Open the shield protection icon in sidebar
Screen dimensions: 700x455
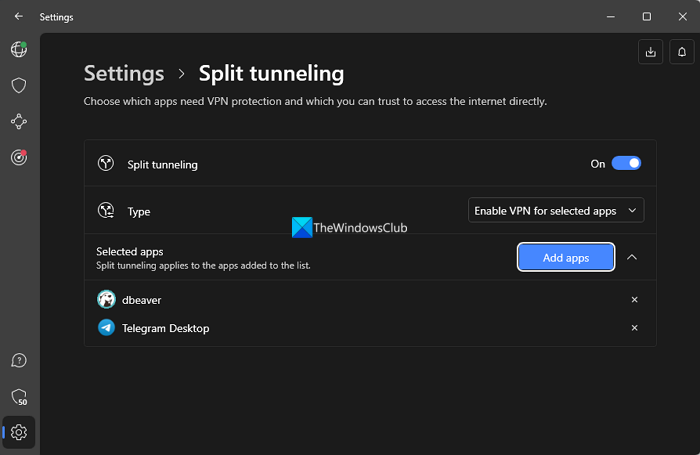(18, 85)
